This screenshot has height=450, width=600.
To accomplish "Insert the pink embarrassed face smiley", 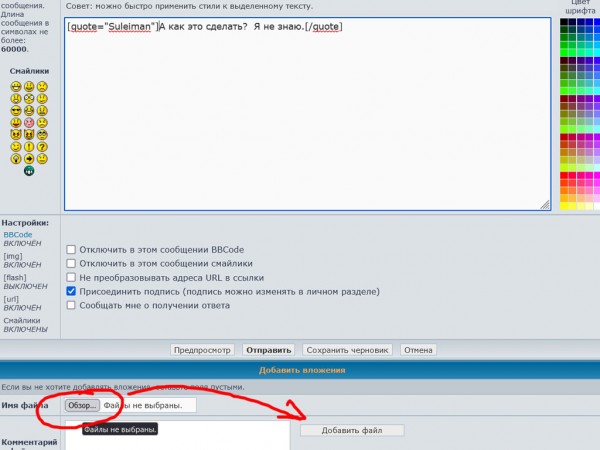I will point(30,123).
